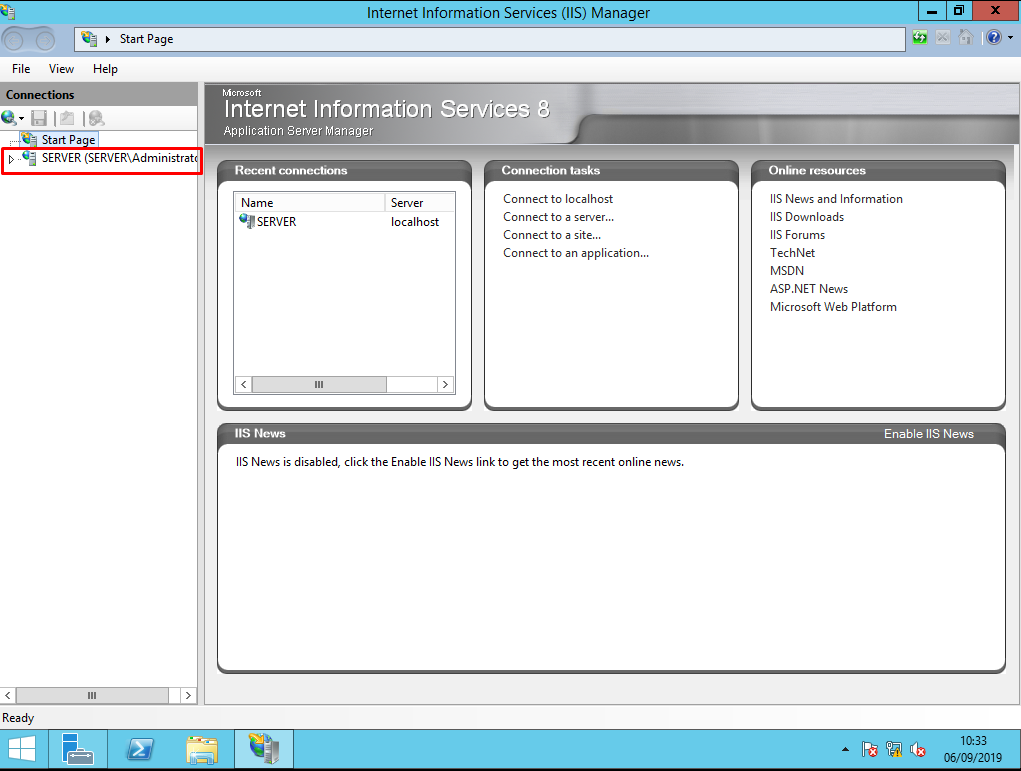Click the Action Center flag tray icon
1021x771 pixels.
point(869,750)
